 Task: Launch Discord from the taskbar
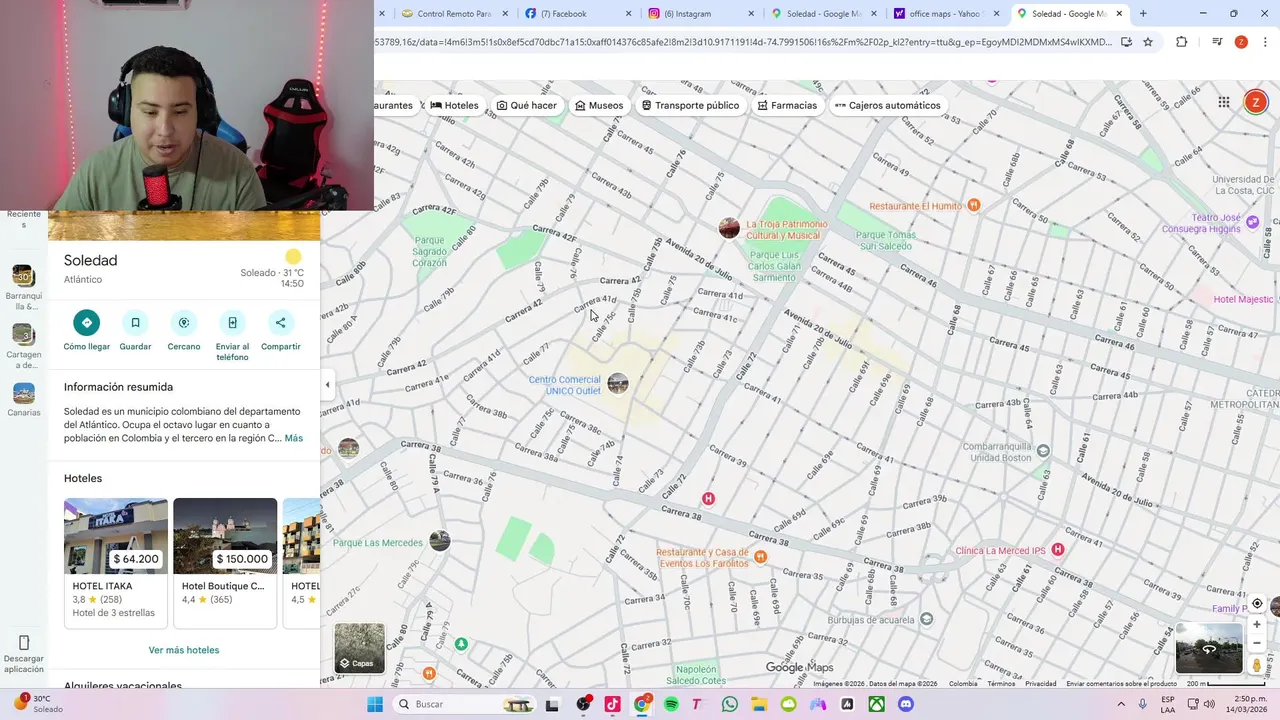[x=906, y=704]
